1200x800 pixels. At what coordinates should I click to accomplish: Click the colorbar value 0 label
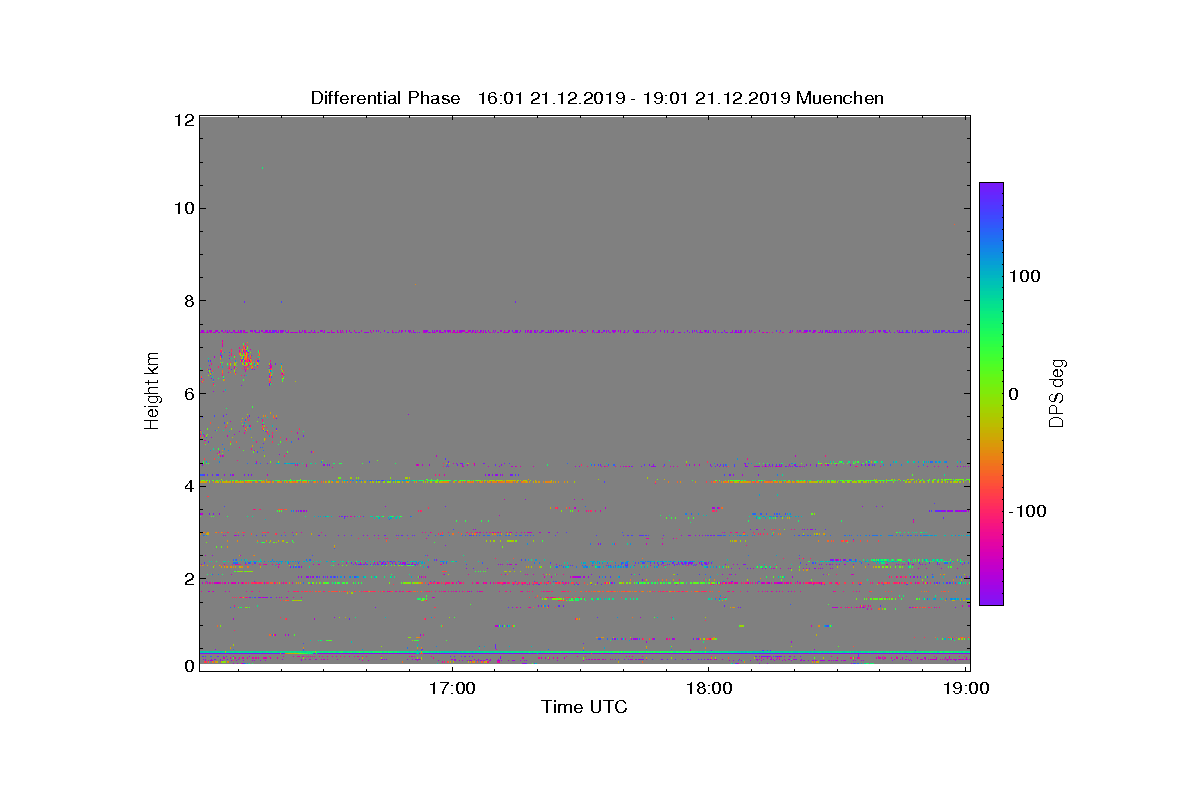[x=1014, y=394]
